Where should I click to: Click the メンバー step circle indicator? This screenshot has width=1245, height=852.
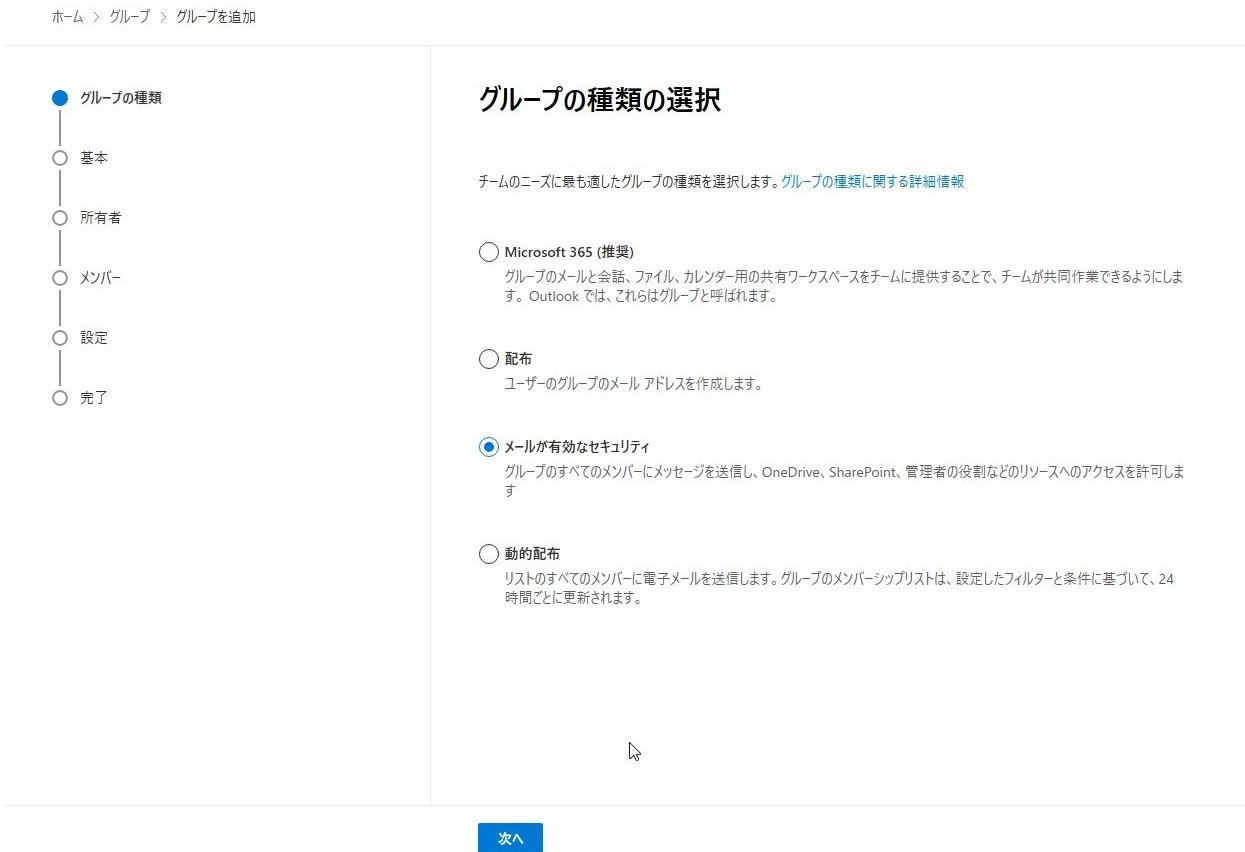pos(60,278)
